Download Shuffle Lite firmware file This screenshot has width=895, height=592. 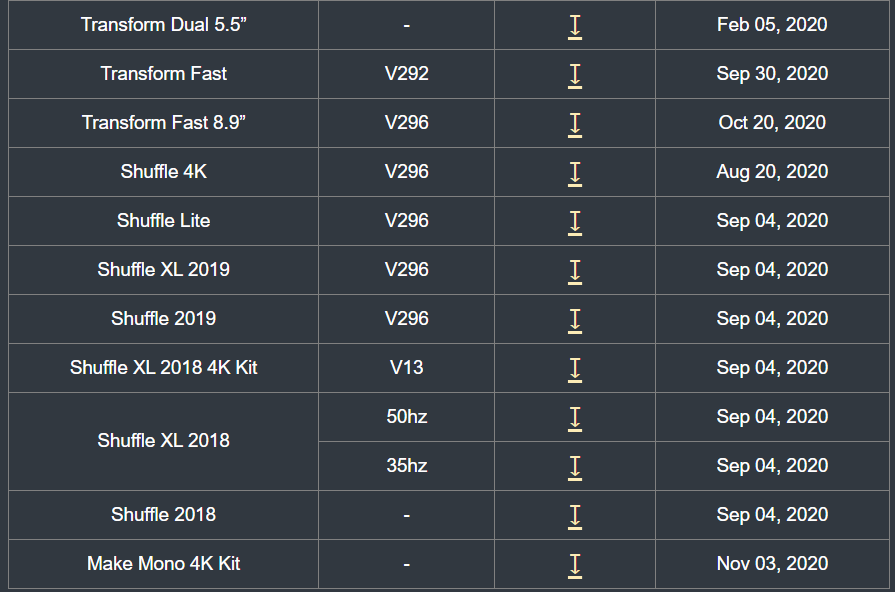click(x=575, y=223)
